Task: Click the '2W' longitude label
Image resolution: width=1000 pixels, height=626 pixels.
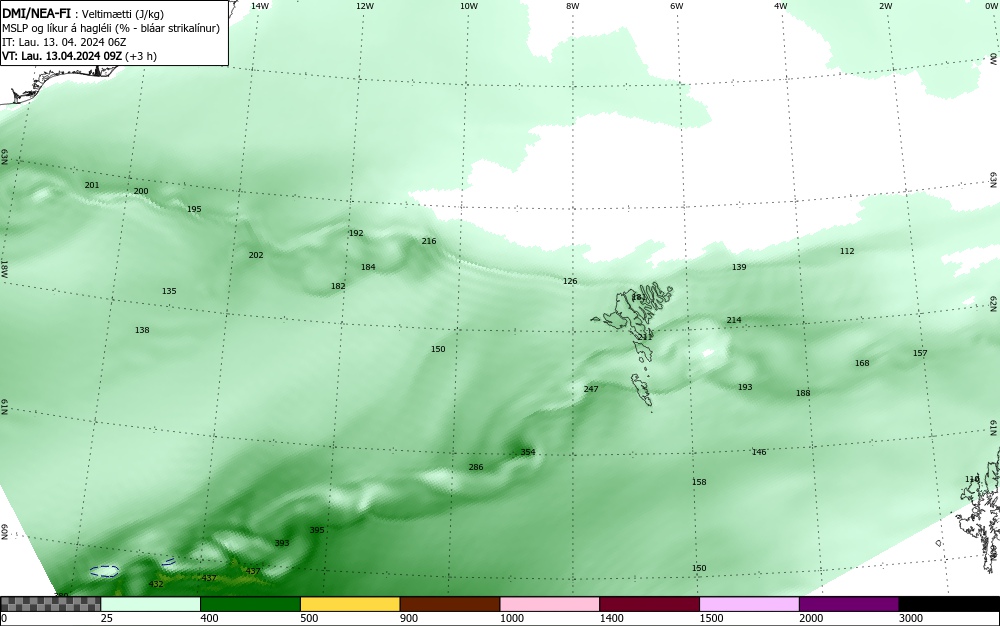Action: pyautogui.click(x=885, y=6)
